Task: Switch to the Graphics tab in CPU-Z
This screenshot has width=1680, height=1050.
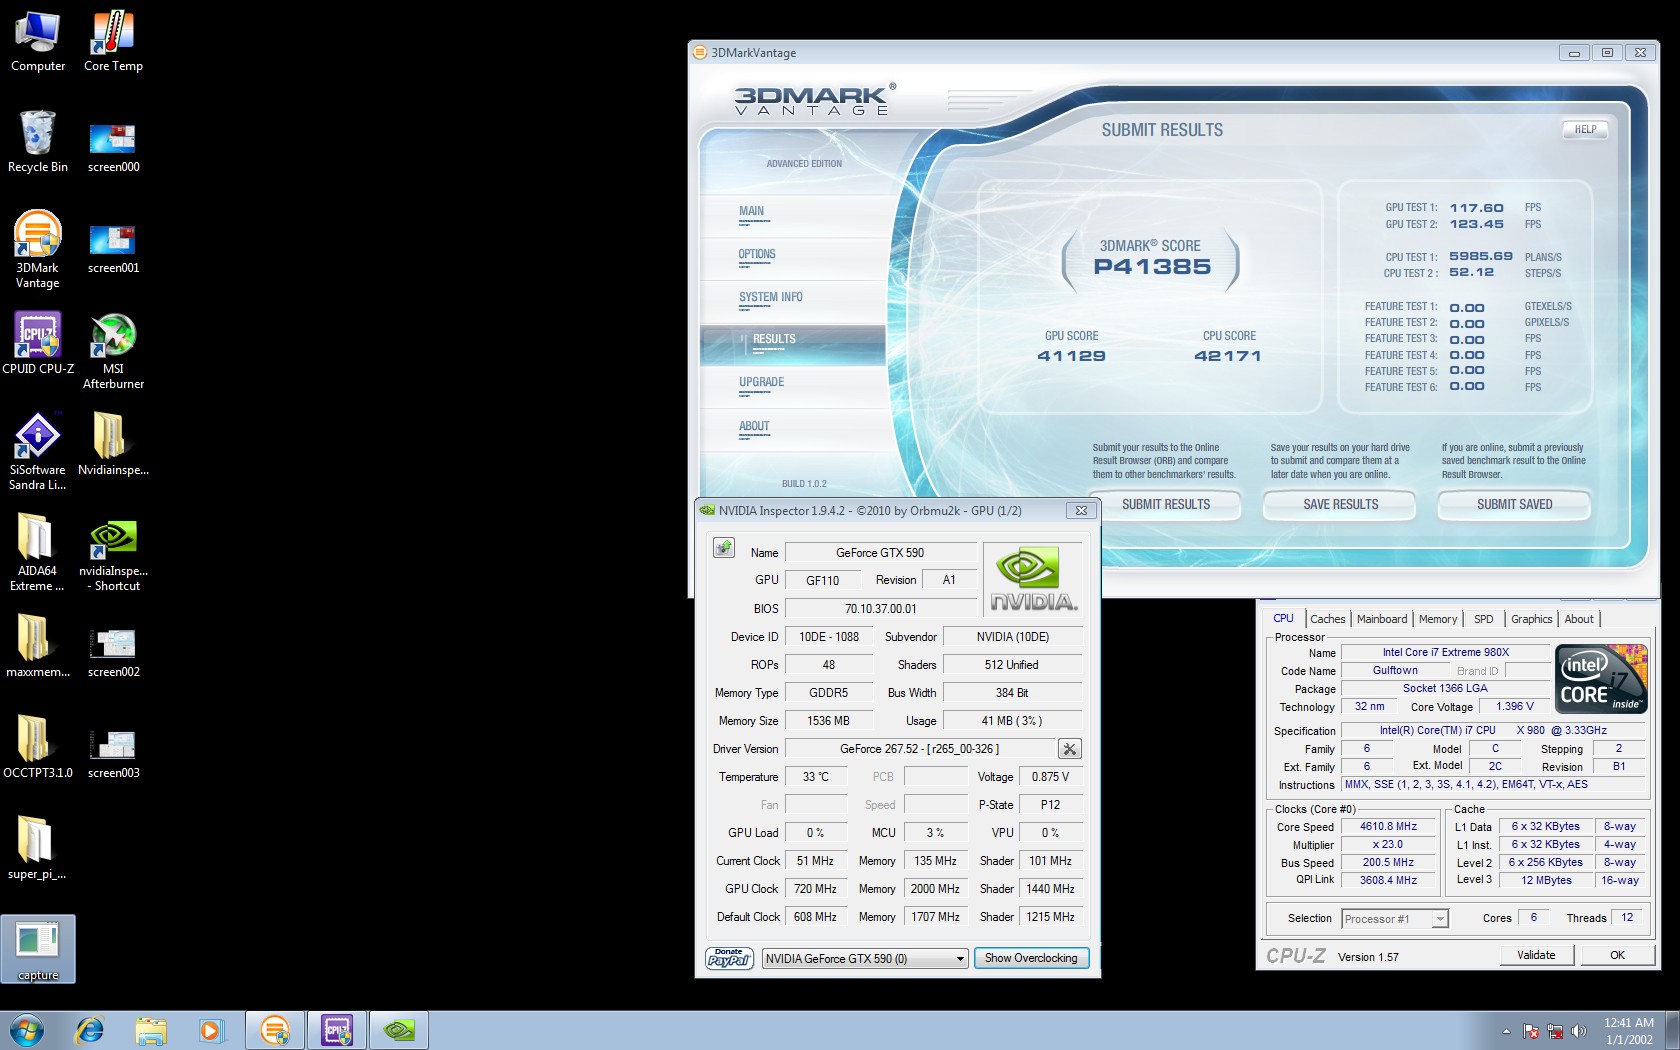Action: (1532, 619)
